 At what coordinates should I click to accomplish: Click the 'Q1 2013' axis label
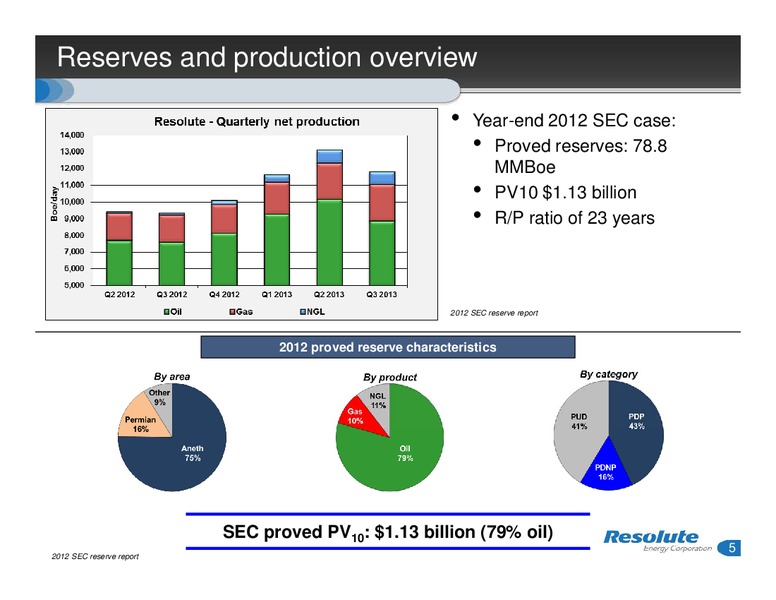point(277,295)
